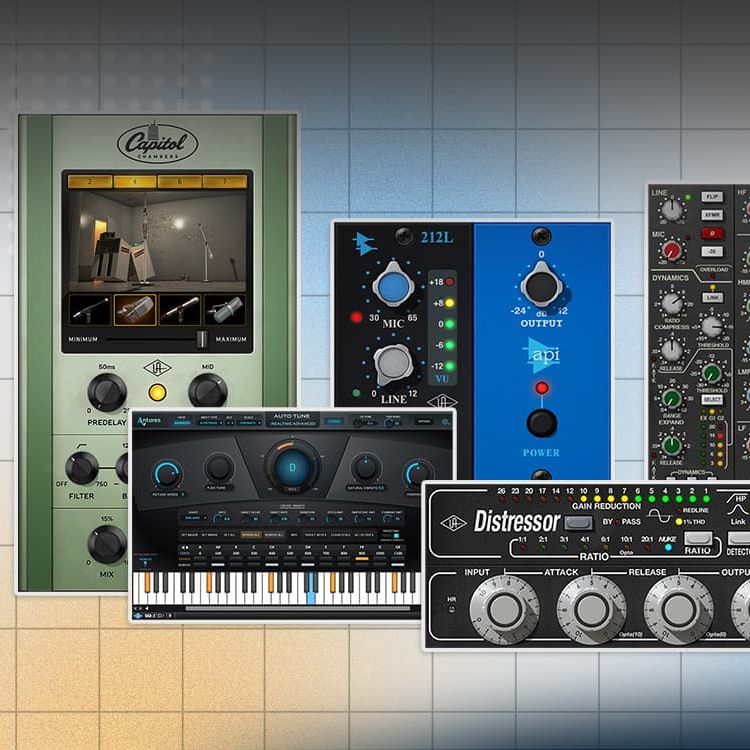Viewport: 750px width, 750px height.
Task: Click the Capitol Chambers logo
Action: [x=157, y=143]
